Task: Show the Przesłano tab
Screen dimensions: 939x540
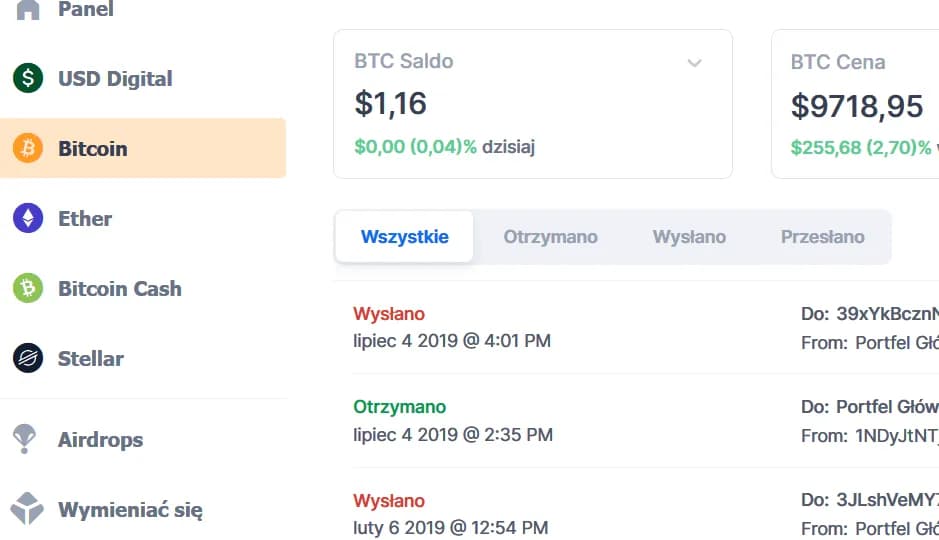Action: coord(822,237)
